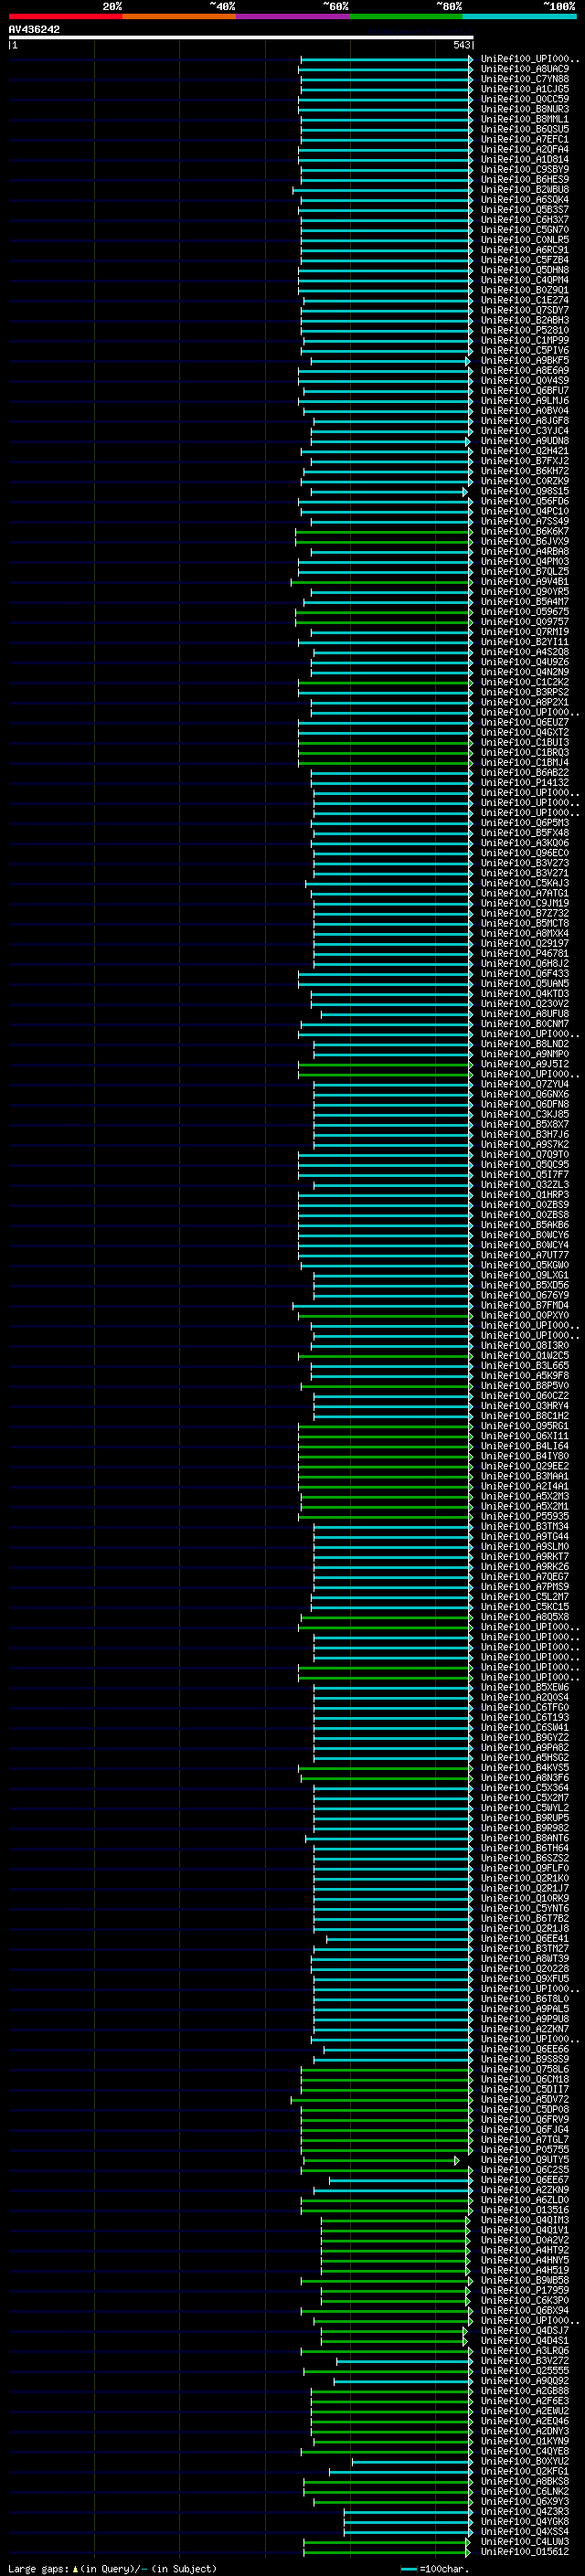The image size is (585, 2576).
Task: Select hit label UniRef100_C1E274
Action: tap(525, 300)
